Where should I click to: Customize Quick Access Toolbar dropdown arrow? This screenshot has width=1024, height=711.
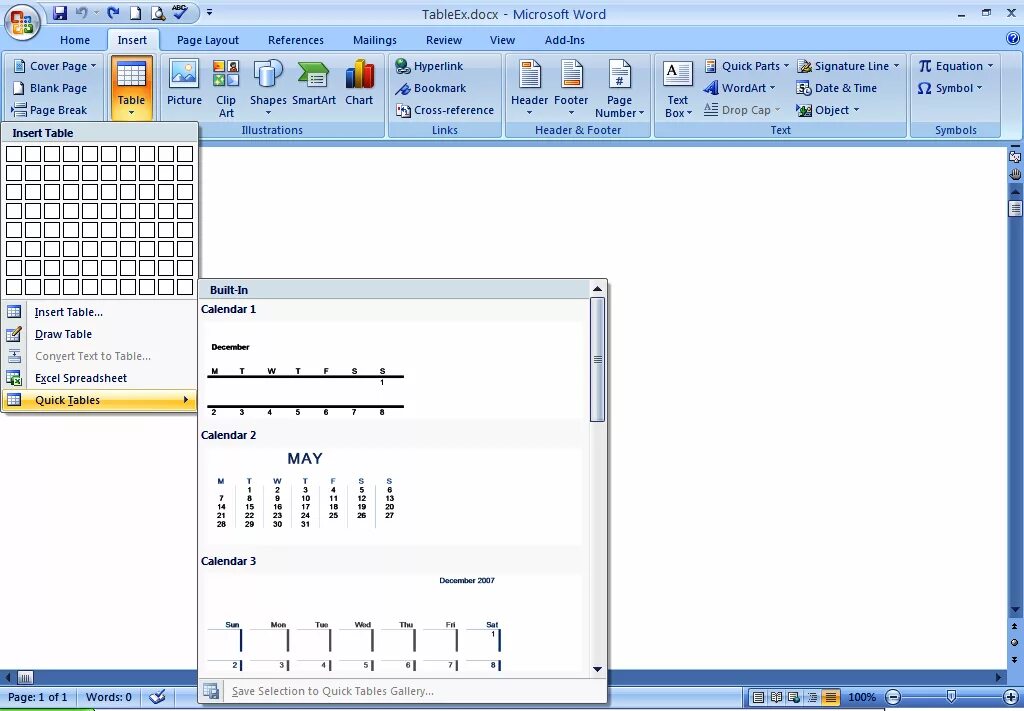click(x=209, y=12)
